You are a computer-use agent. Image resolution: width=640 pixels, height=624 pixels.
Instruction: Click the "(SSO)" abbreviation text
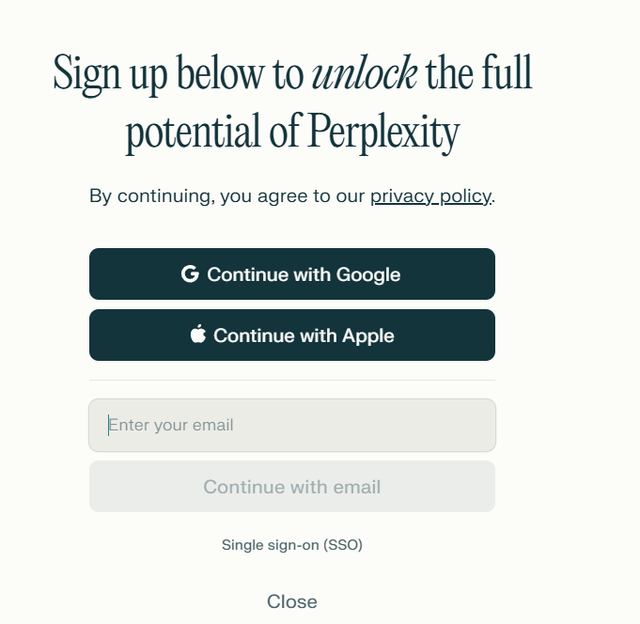coord(343,545)
